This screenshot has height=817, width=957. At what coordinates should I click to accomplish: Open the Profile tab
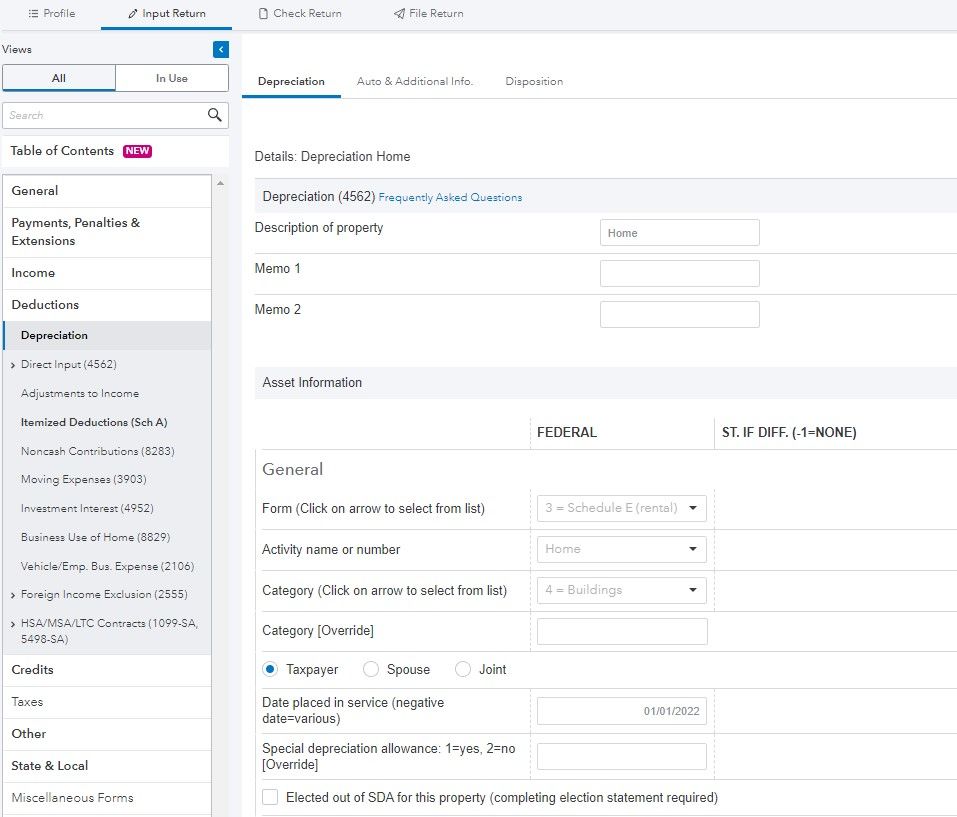point(51,14)
